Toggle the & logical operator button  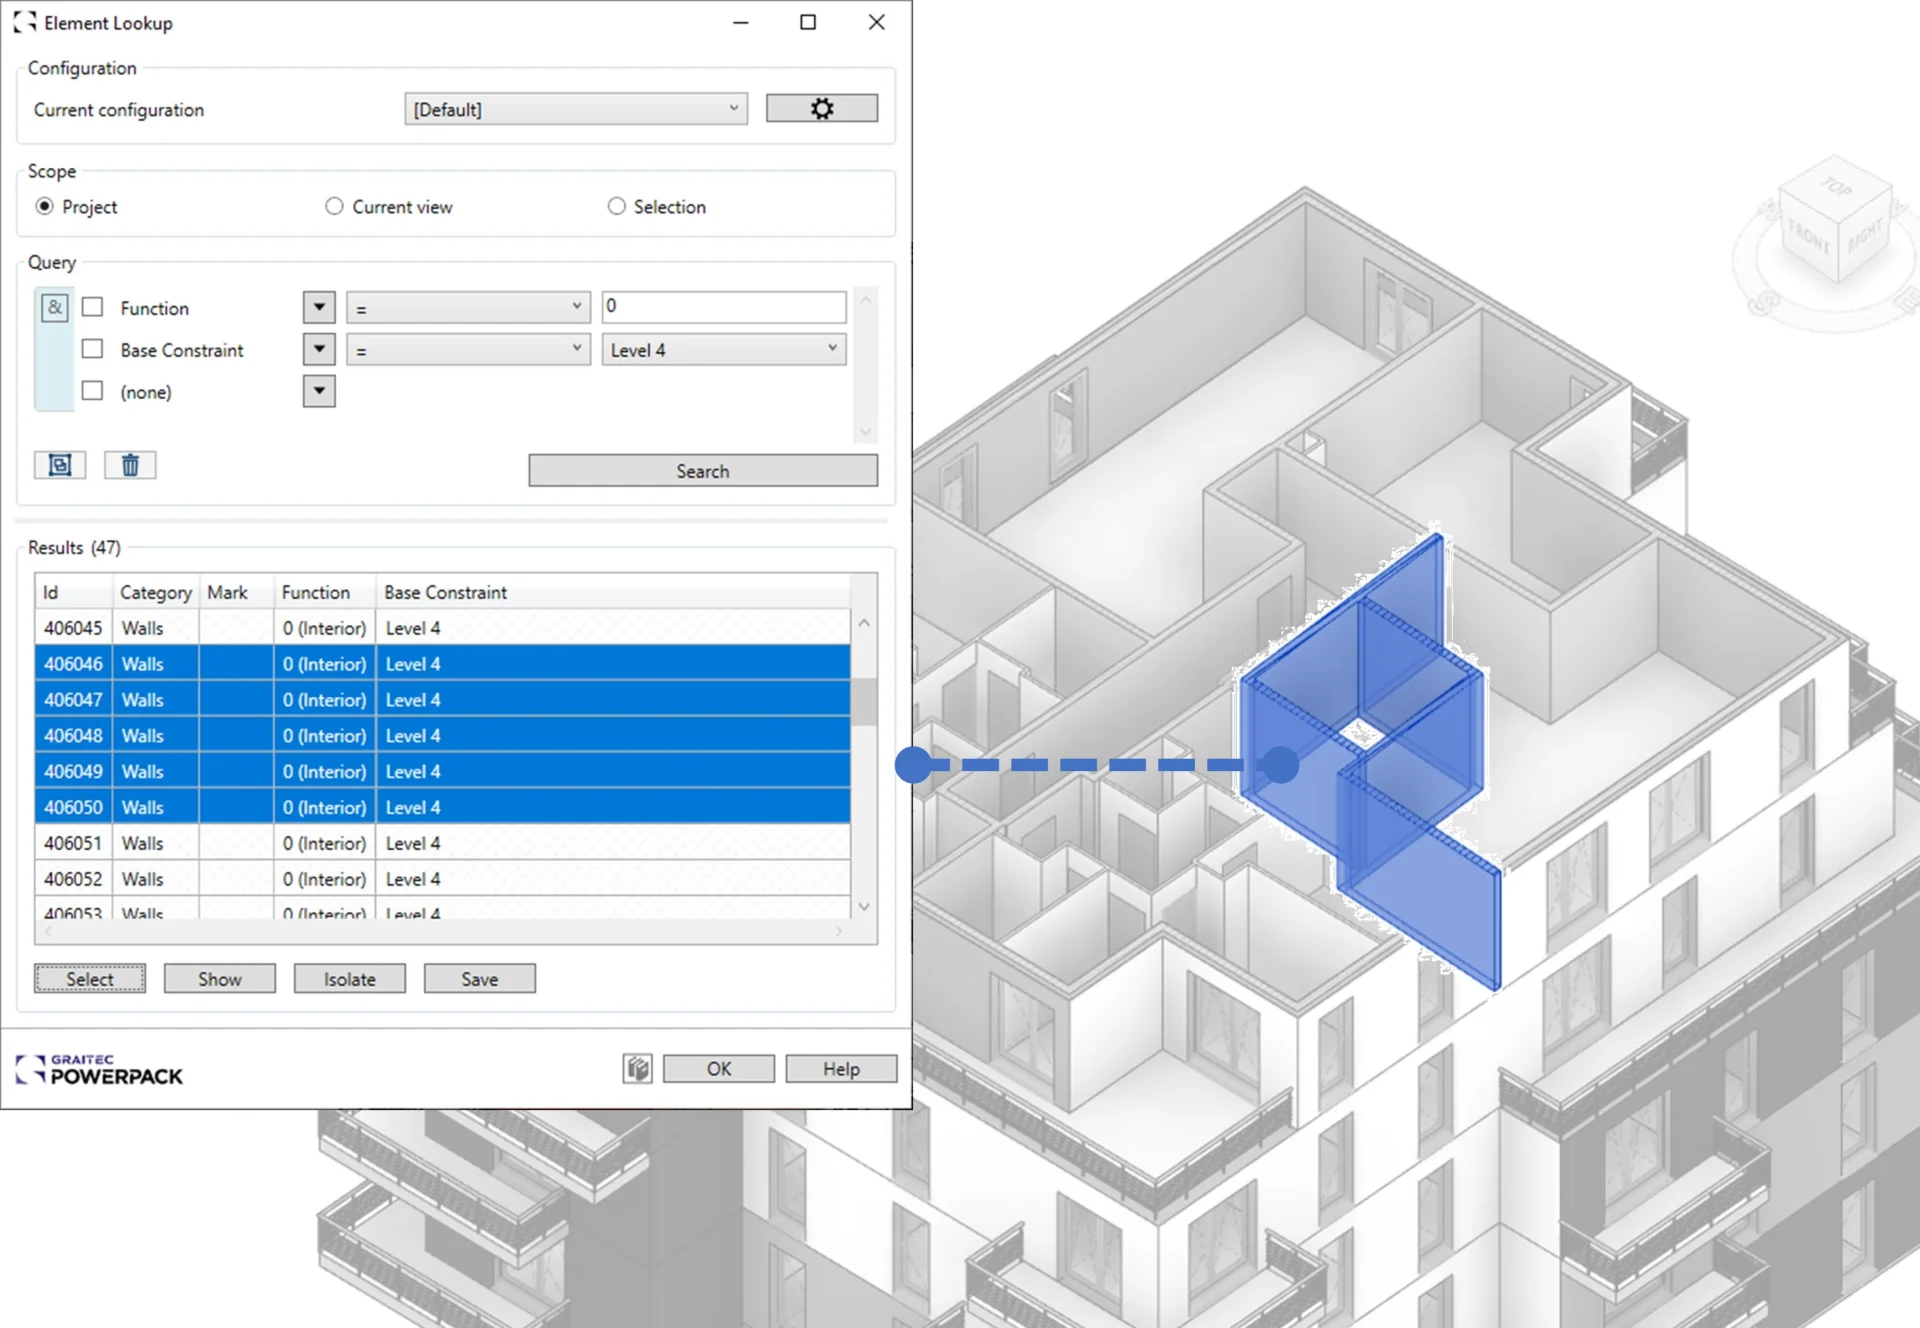click(55, 307)
